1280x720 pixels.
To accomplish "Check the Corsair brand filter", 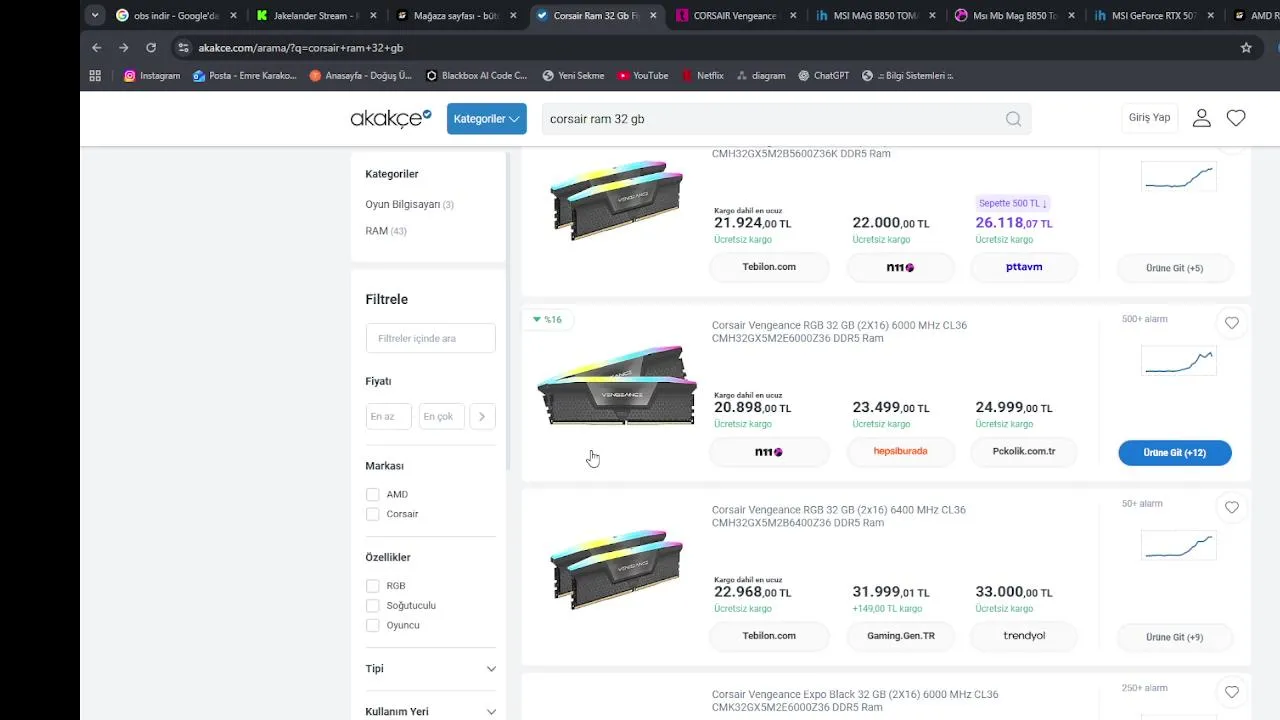I will [372, 514].
